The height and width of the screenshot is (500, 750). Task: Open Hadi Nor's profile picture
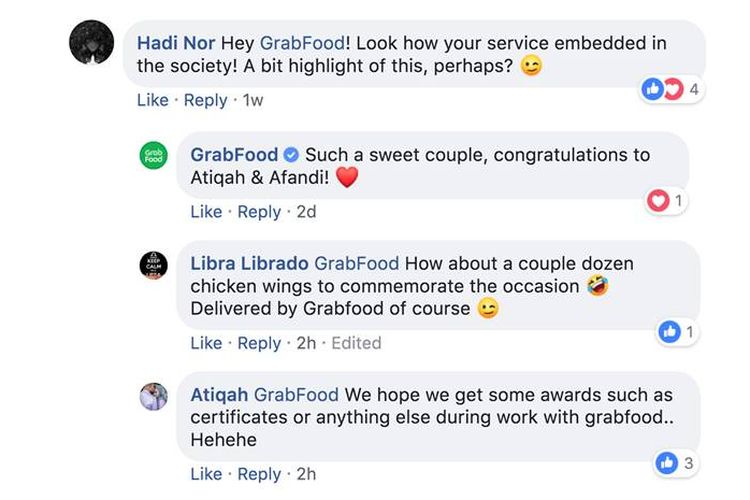pos(90,42)
